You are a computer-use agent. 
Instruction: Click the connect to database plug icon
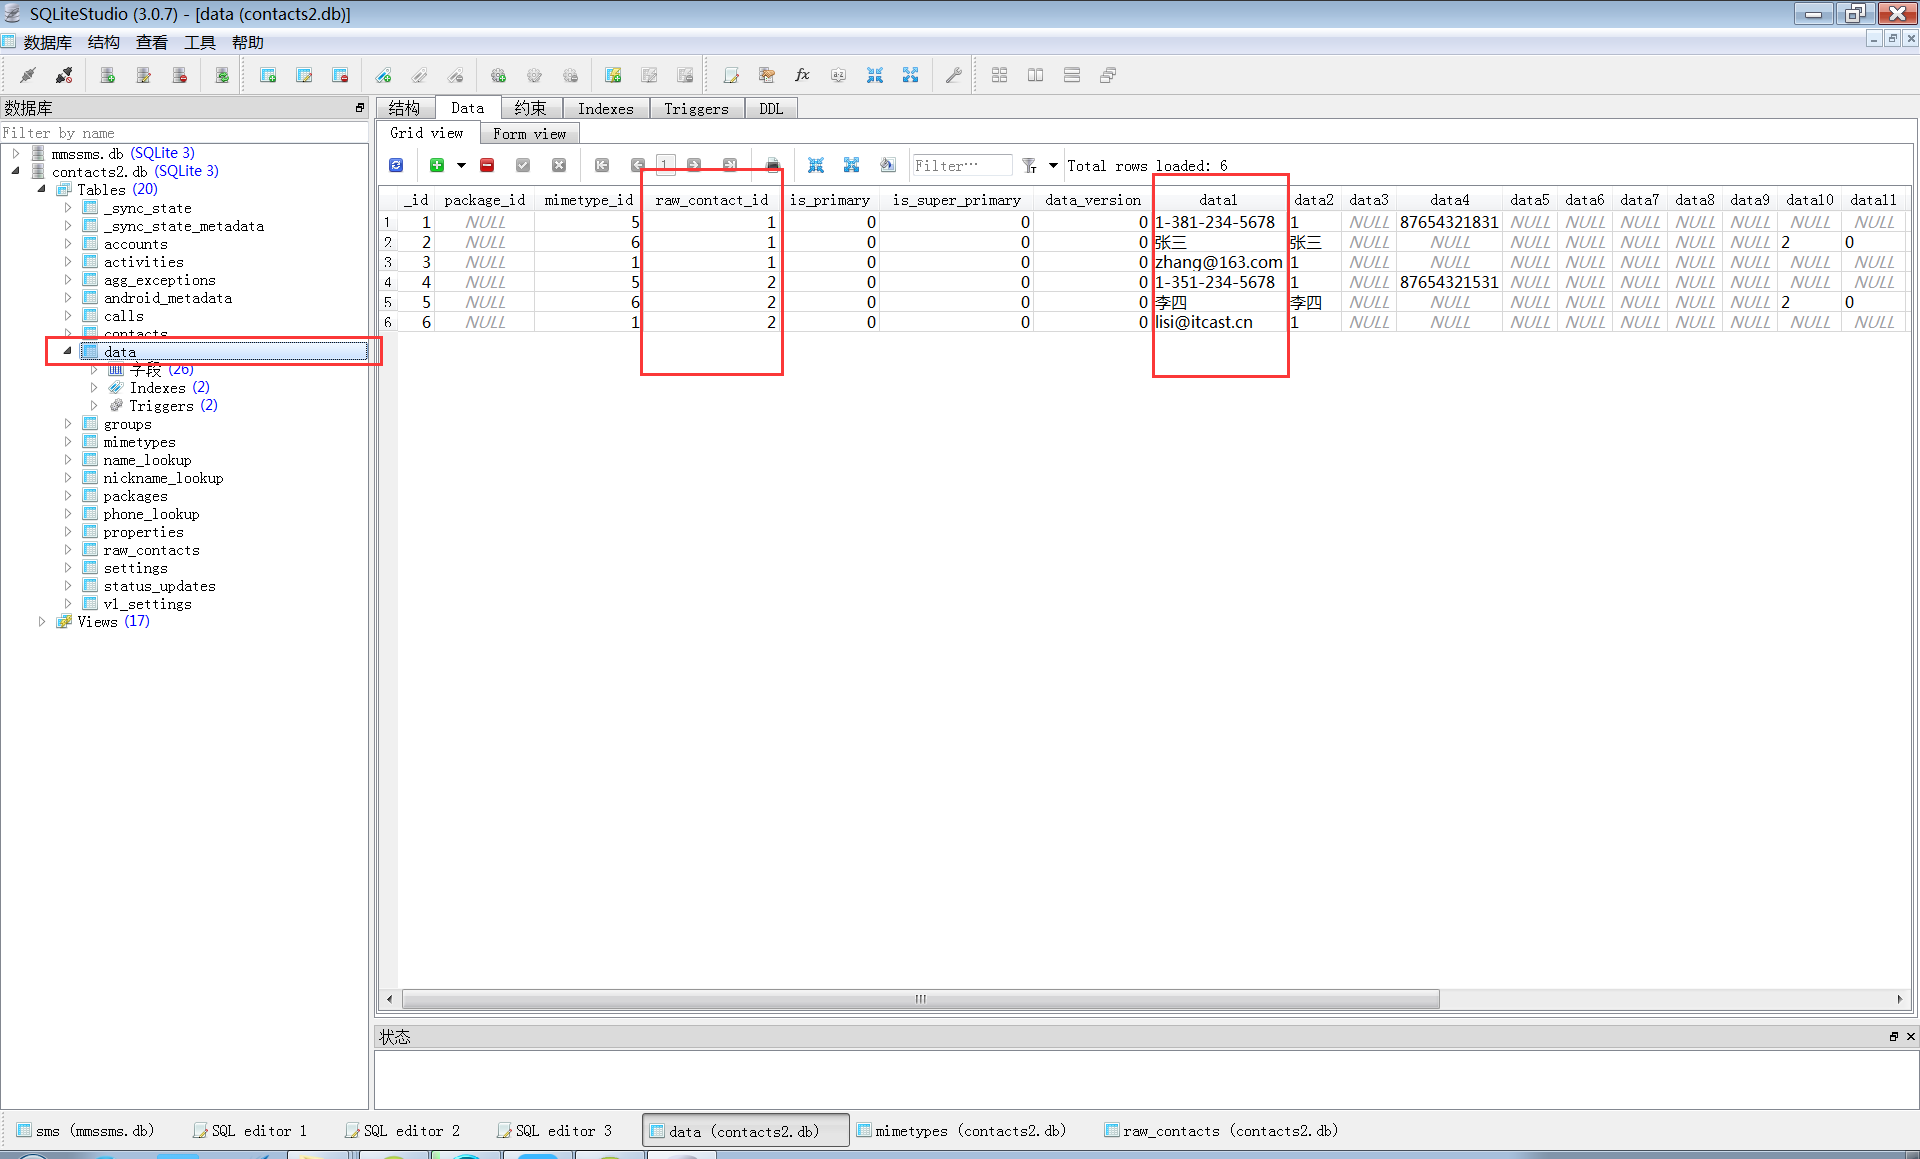[28, 75]
